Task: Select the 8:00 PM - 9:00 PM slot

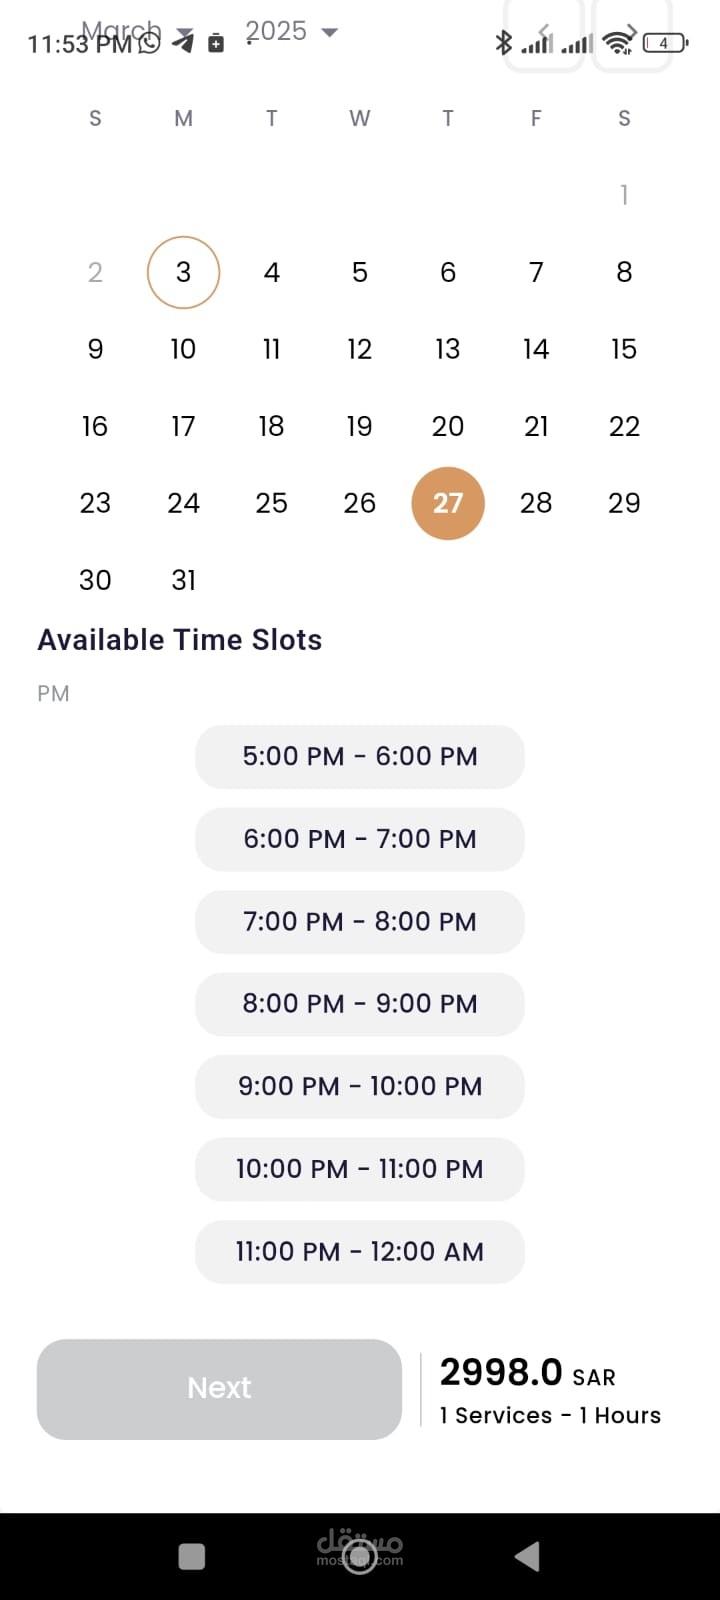Action: click(x=360, y=1003)
